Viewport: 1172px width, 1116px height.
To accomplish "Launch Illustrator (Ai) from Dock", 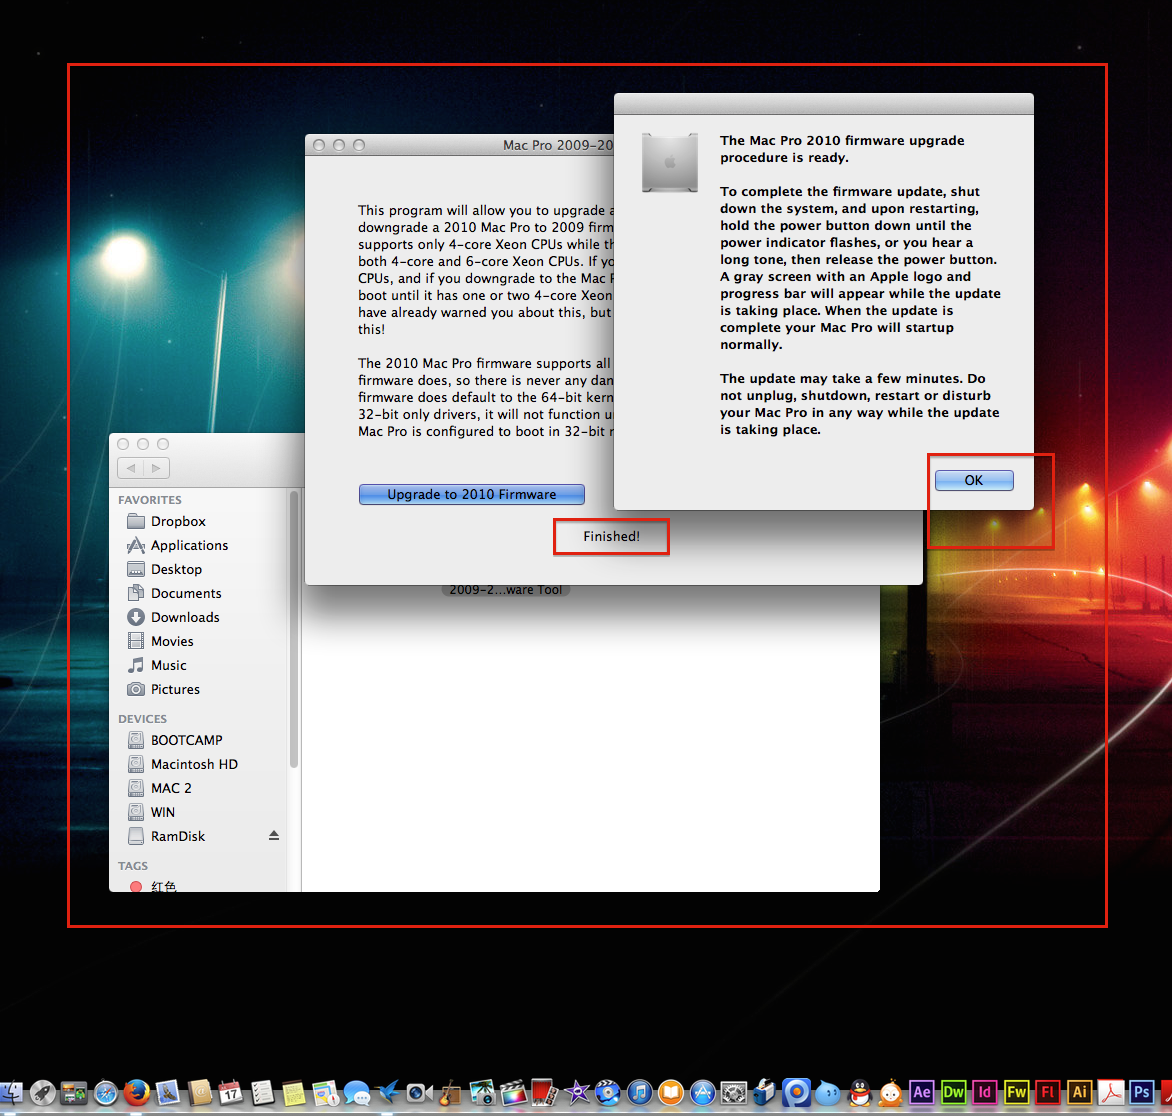I will pyautogui.click(x=1079, y=1092).
